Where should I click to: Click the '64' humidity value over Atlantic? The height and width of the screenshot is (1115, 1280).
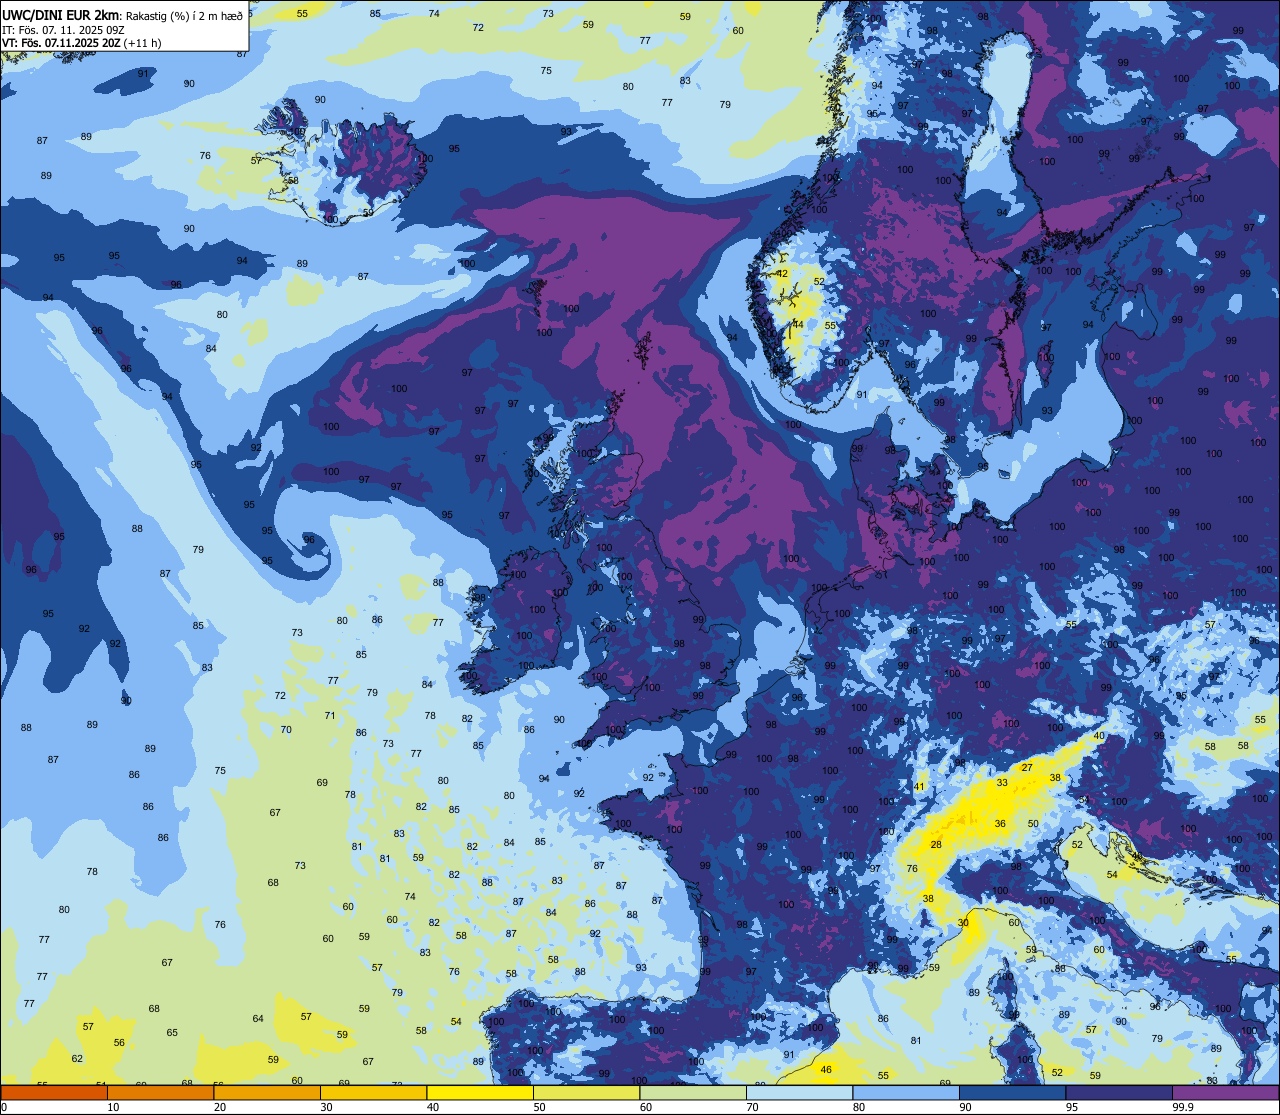click(x=258, y=1019)
